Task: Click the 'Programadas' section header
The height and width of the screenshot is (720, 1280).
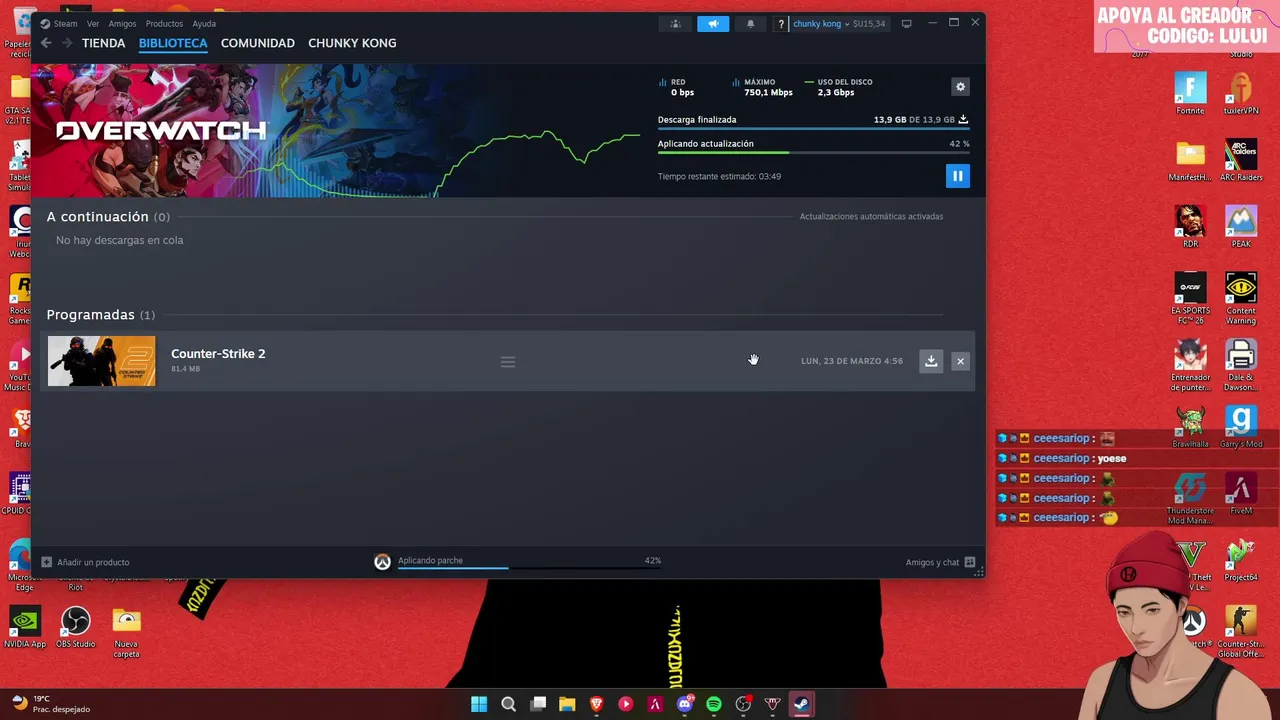Action: 100,315
